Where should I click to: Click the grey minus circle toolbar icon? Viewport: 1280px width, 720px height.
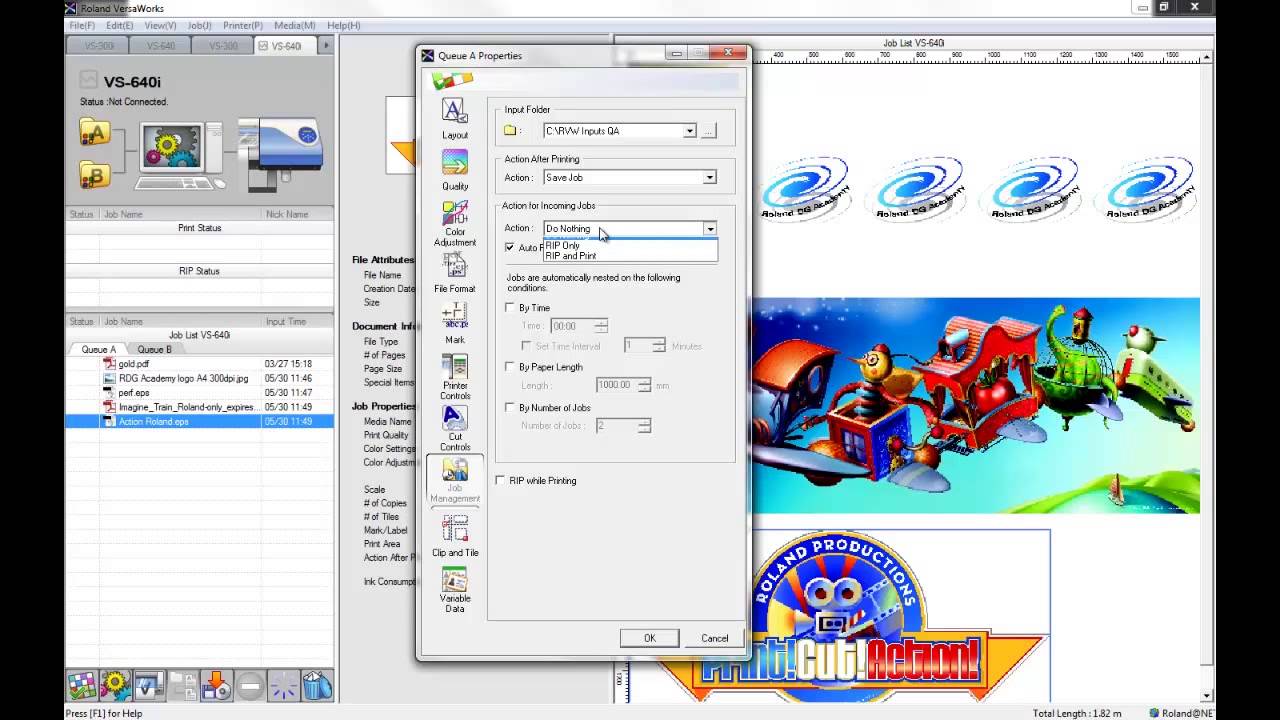(250, 685)
